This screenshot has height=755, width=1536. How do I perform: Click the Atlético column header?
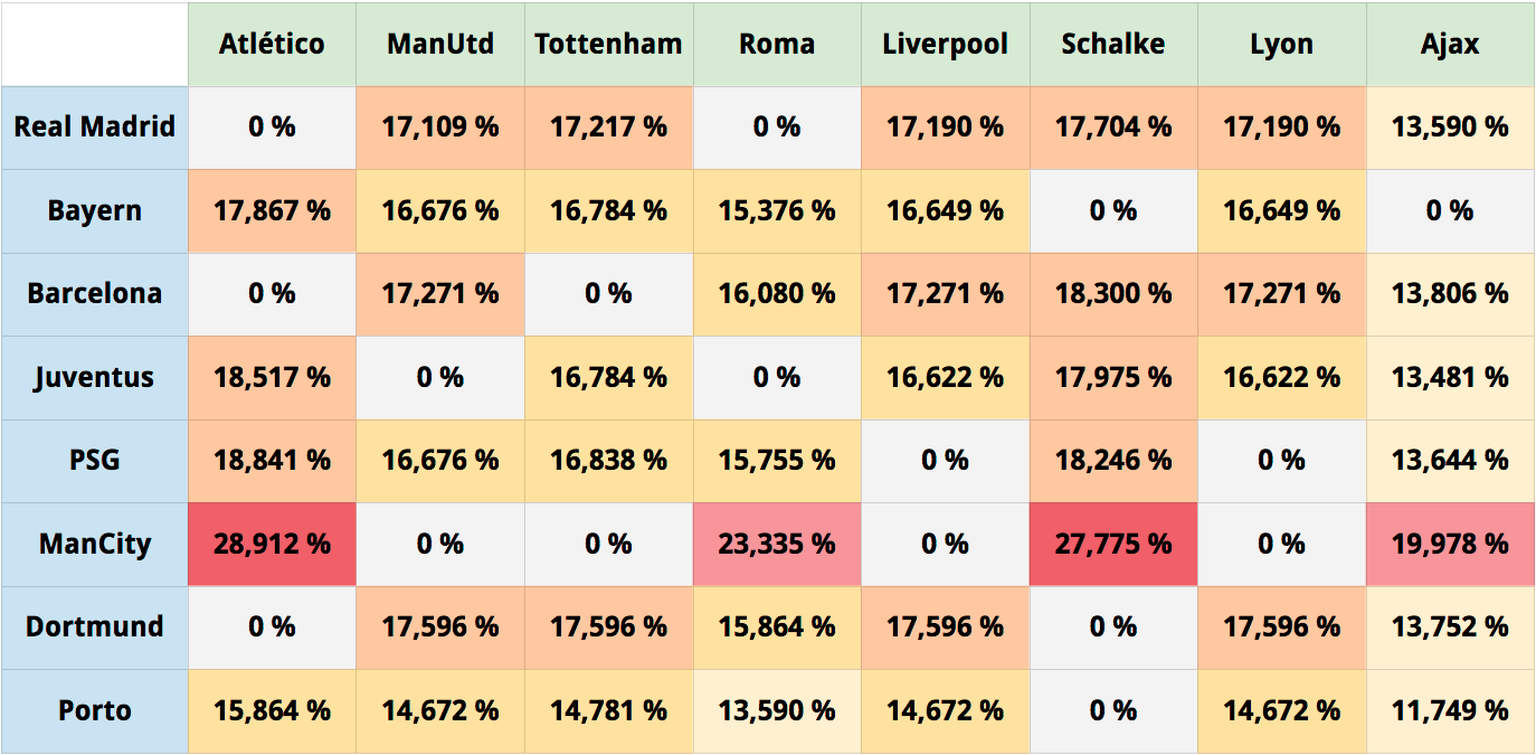(x=271, y=44)
